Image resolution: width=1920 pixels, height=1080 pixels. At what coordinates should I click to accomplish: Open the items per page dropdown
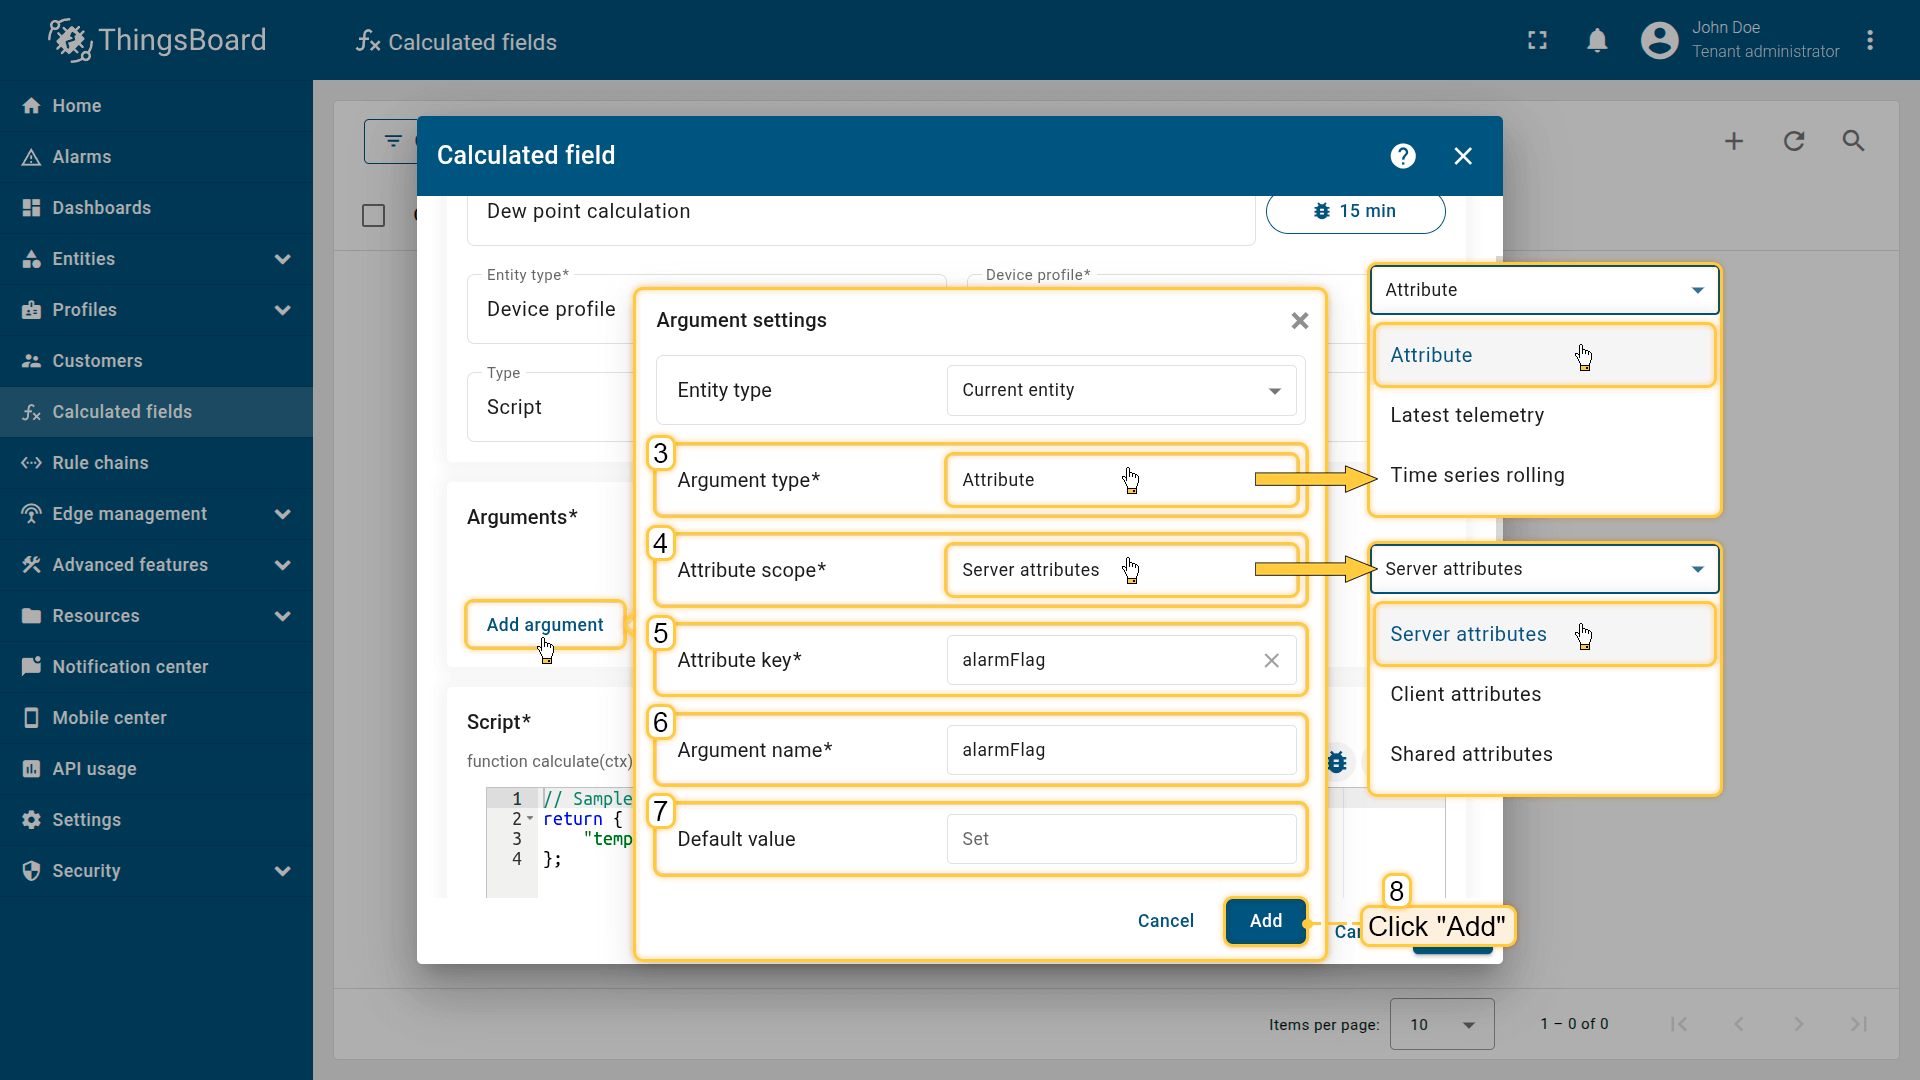[1441, 1024]
